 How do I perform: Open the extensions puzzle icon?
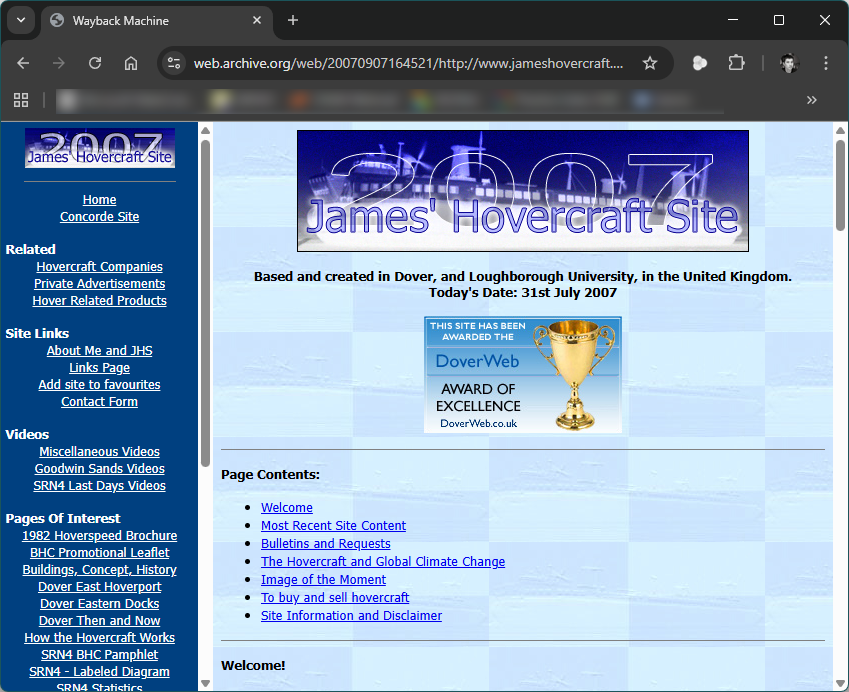[x=736, y=63]
